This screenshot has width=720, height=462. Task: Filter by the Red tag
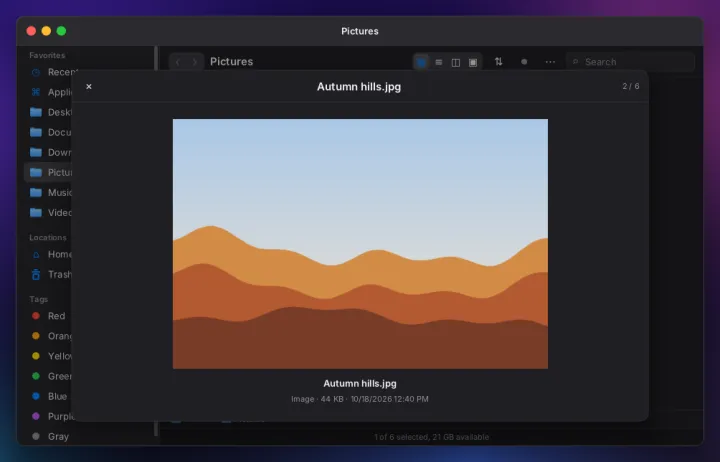click(x=48, y=316)
